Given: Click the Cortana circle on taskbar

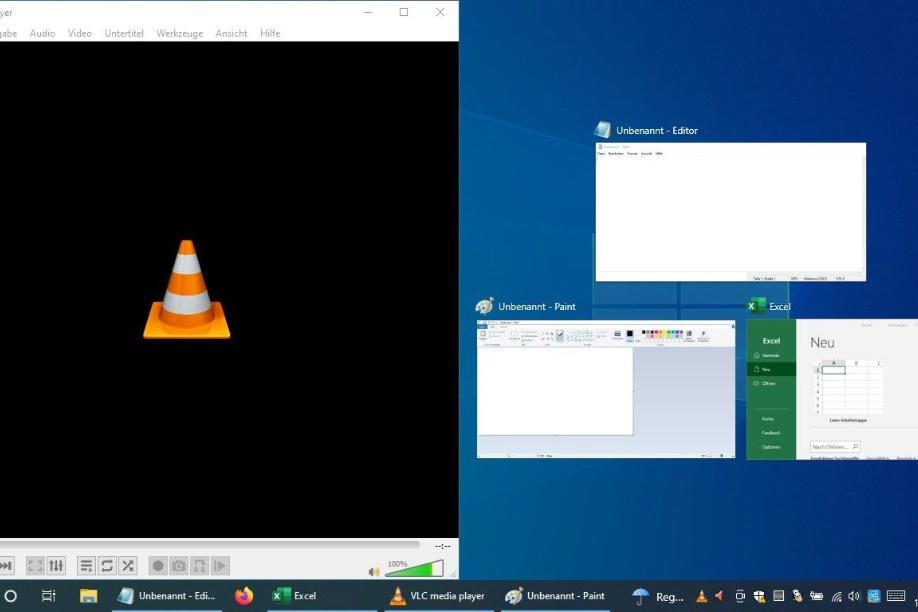Looking at the screenshot, I should tap(11, 596).
